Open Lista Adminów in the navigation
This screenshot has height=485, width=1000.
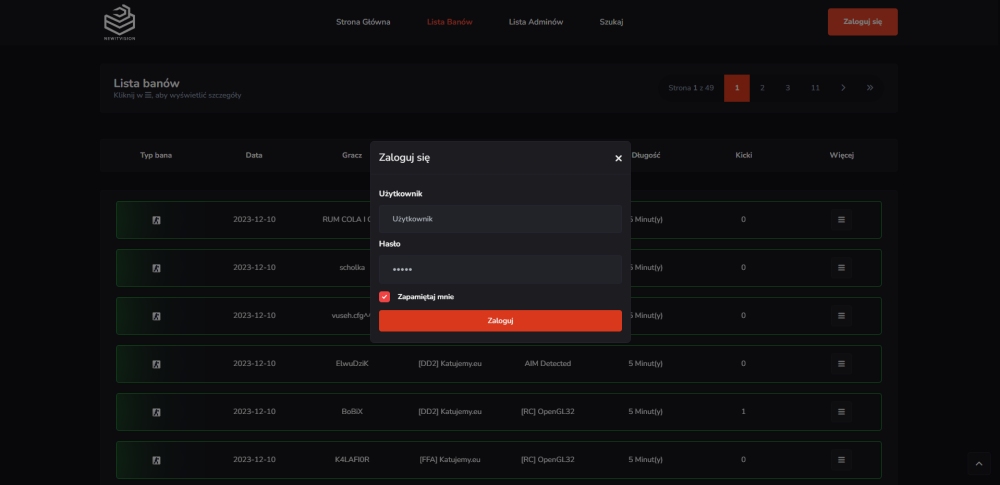point(536,22)
